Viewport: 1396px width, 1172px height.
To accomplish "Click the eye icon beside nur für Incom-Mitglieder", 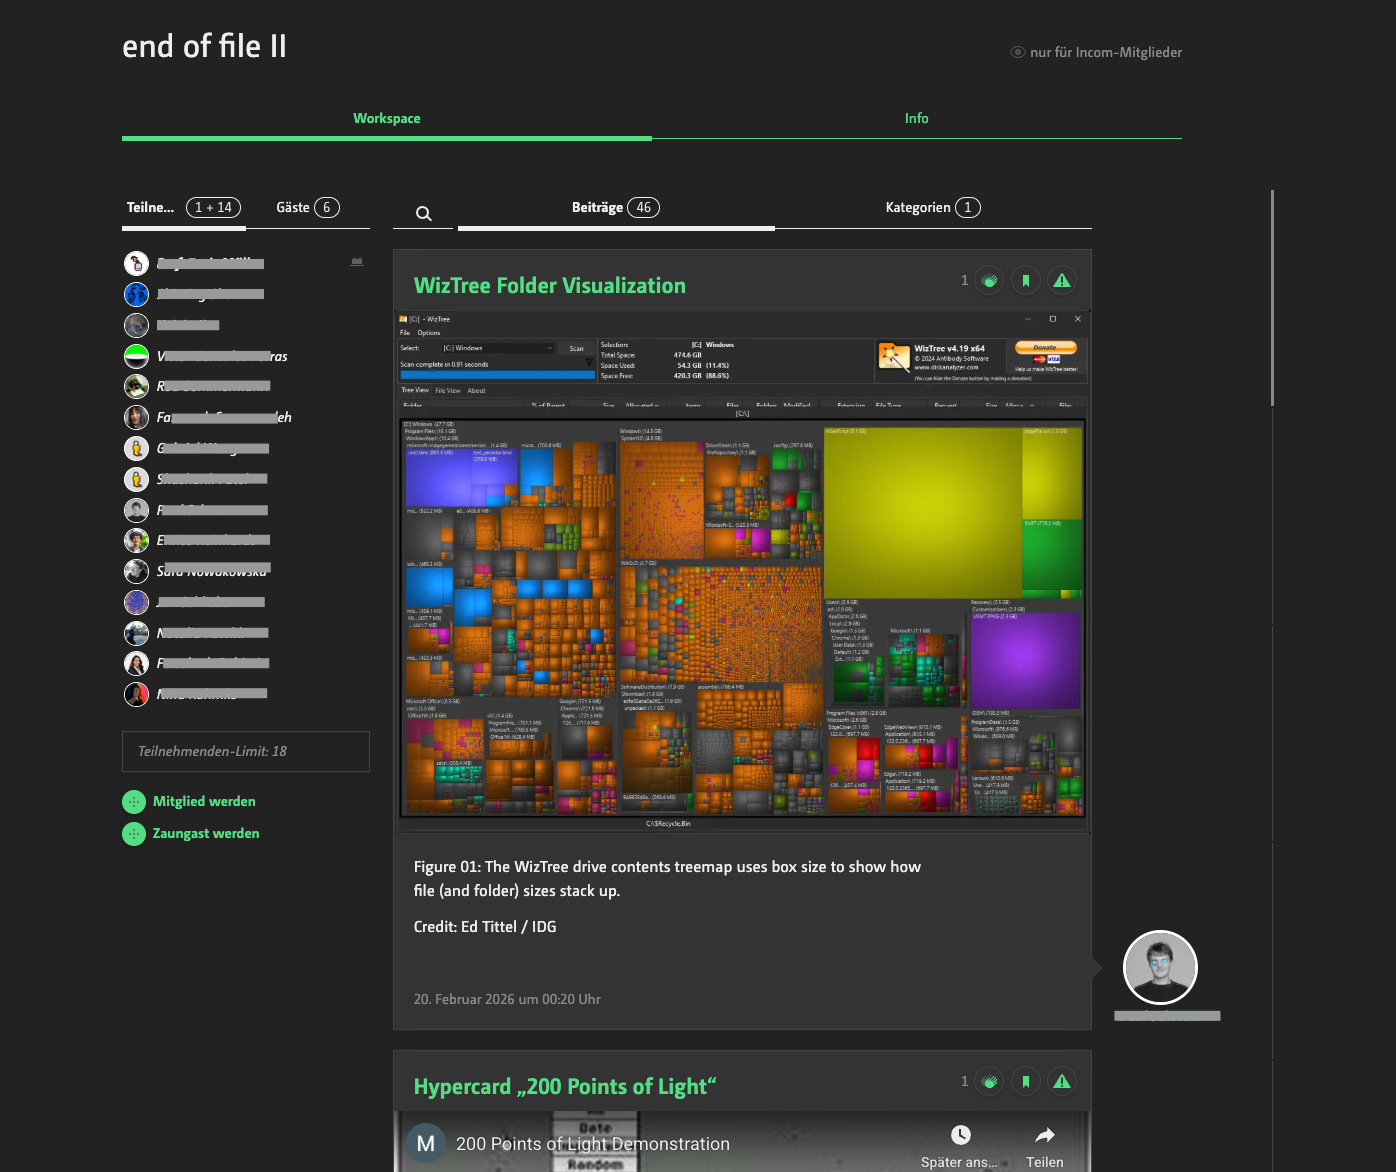I will 1018,52.
